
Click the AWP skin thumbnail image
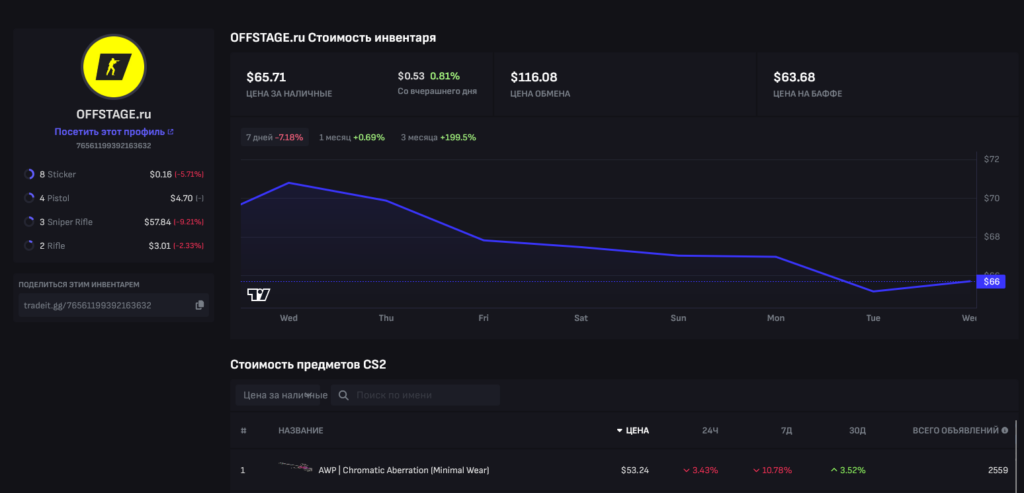coord(295,469)
